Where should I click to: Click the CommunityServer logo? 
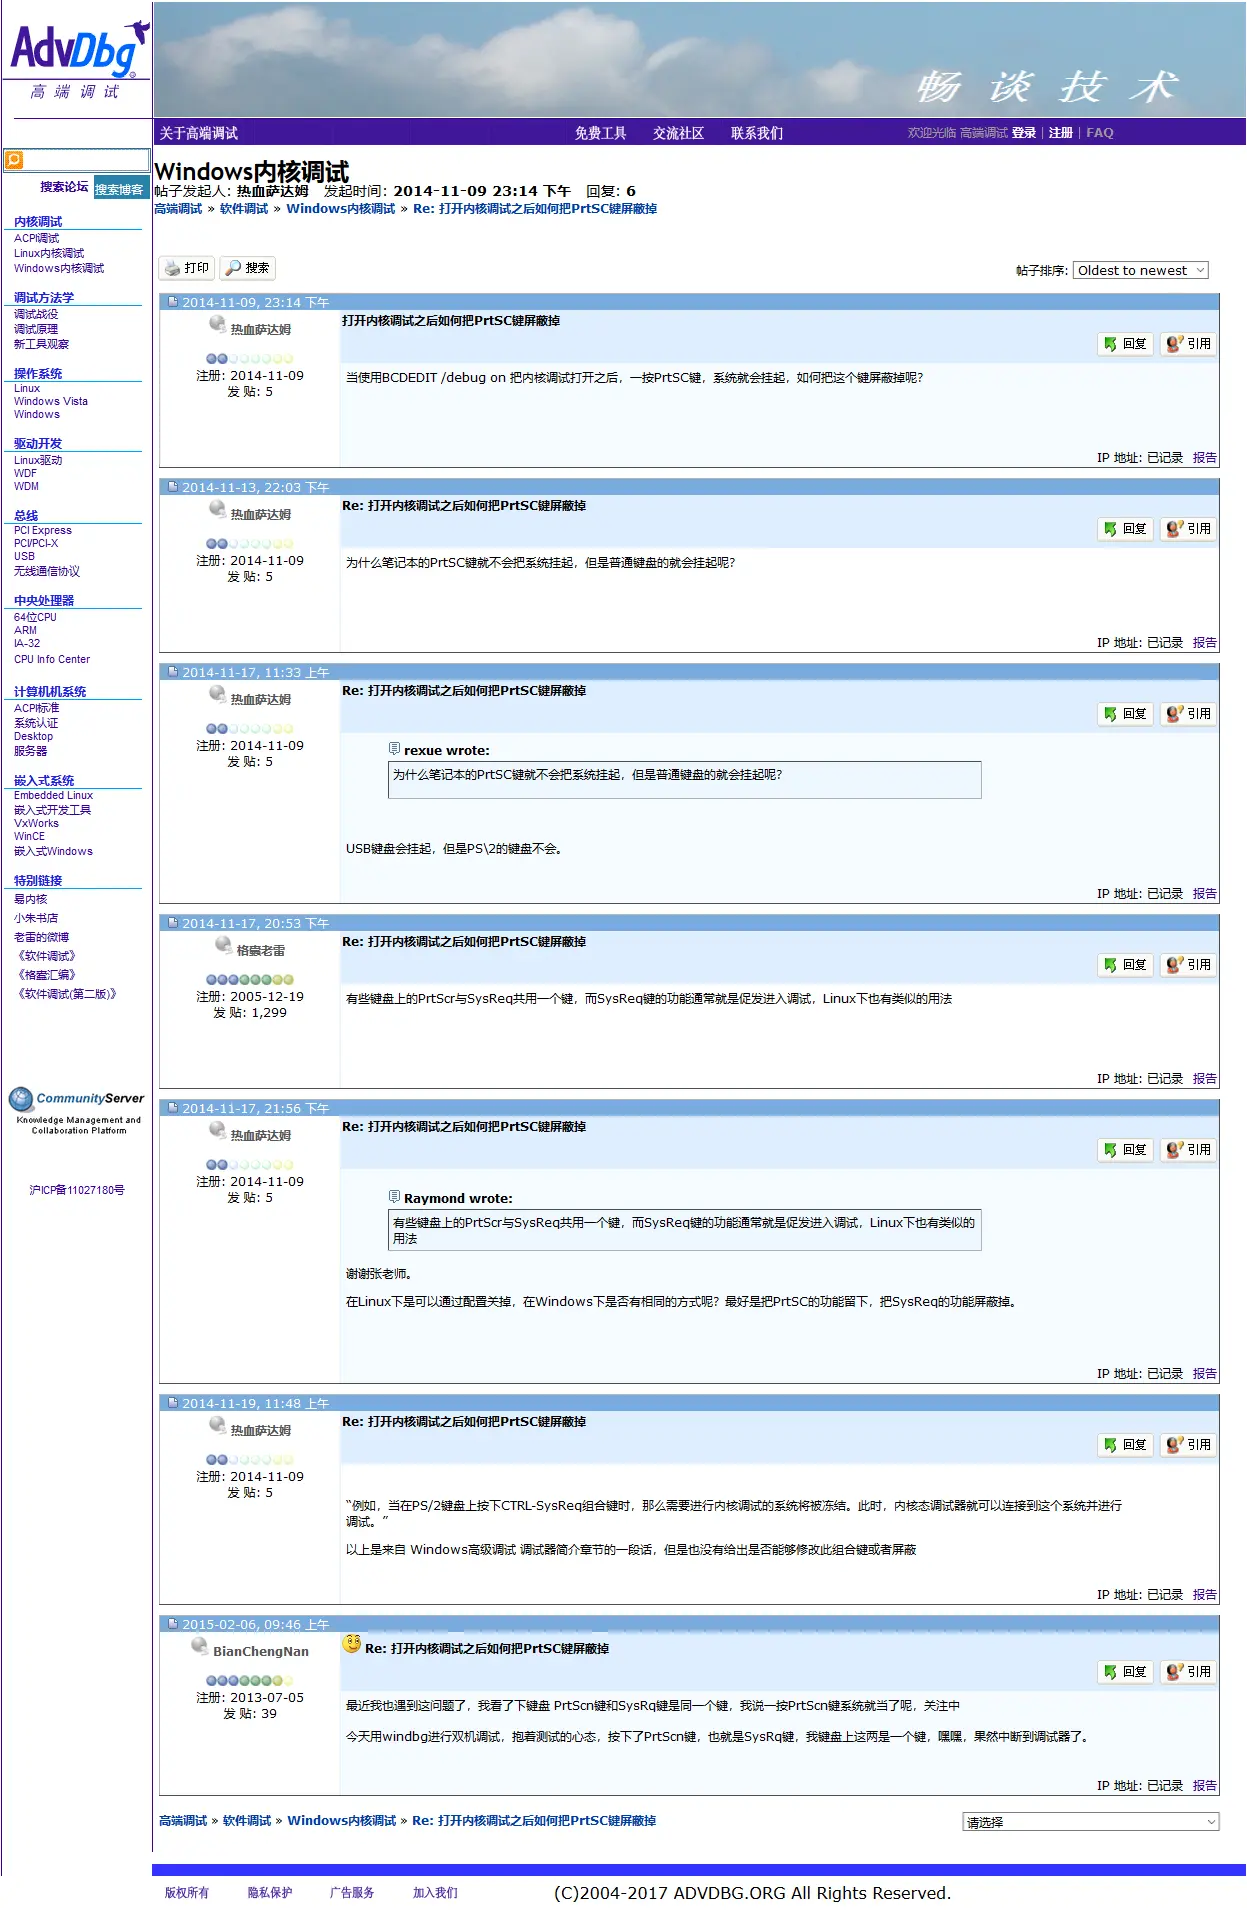click(x=77, y=1110)
